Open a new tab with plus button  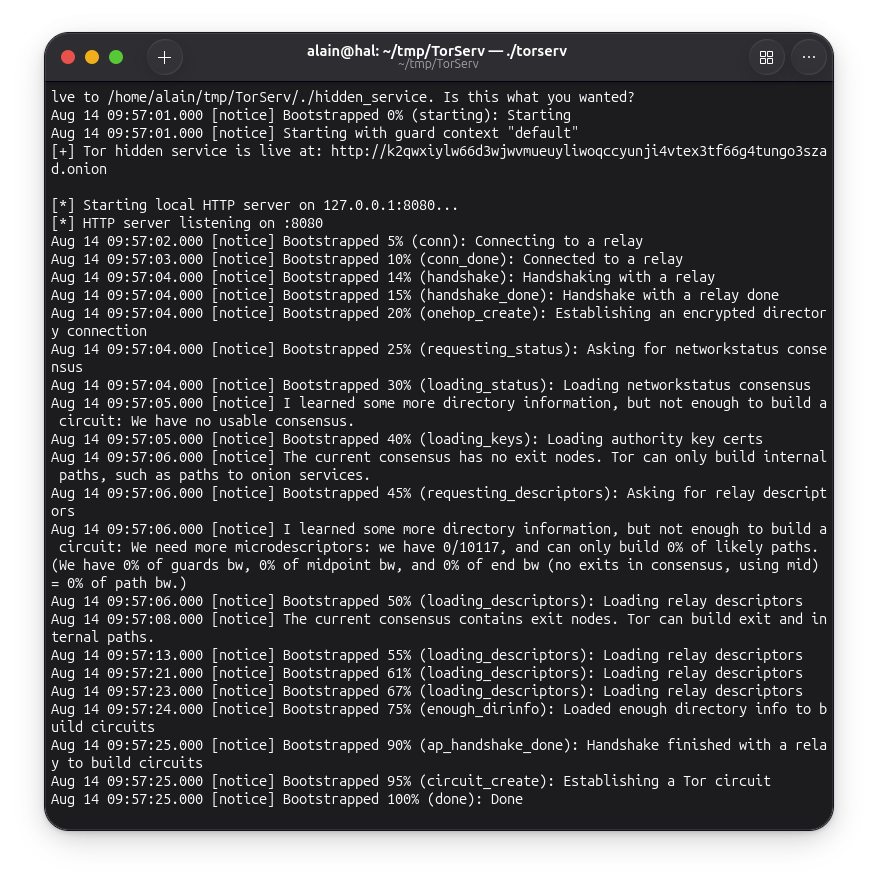point(165,57)
